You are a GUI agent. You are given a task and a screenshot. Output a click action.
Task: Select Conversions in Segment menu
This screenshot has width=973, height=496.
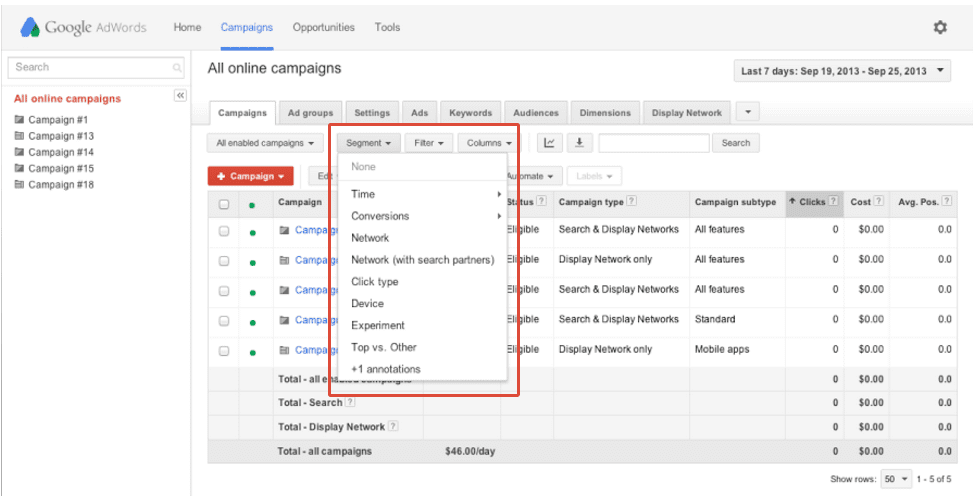coord(423,216)
